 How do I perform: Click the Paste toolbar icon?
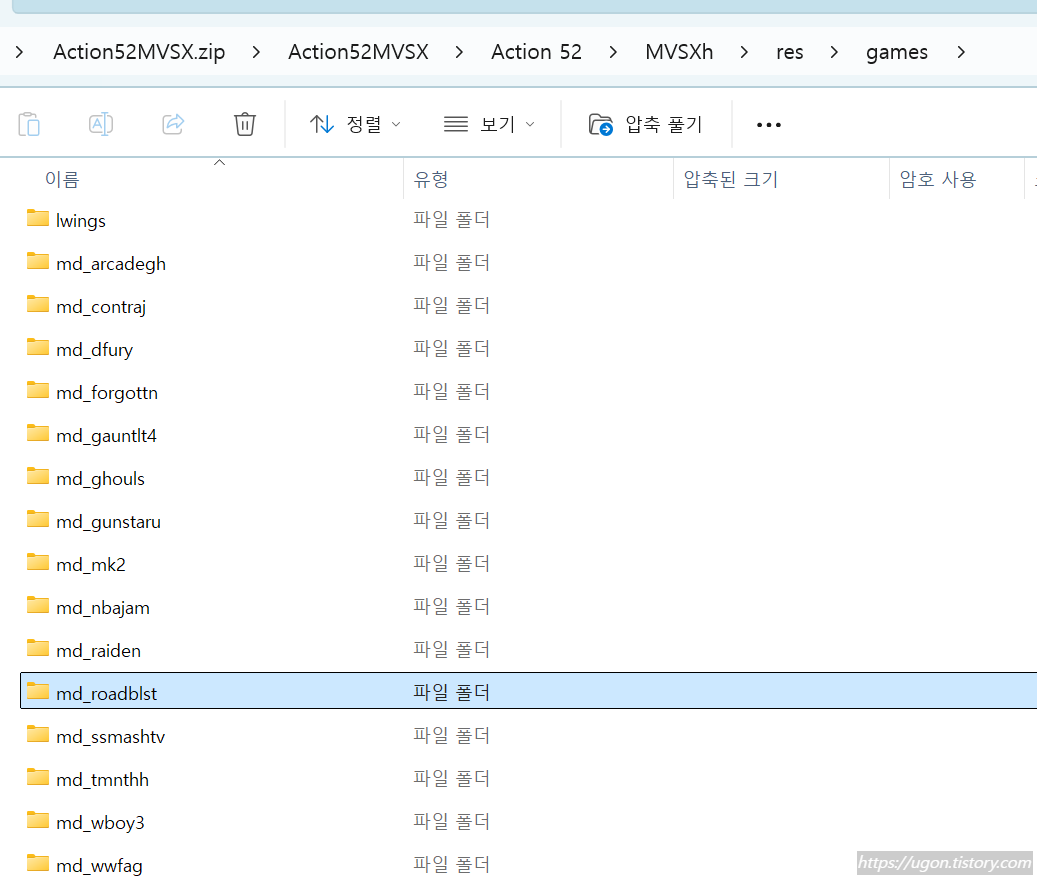(29, 124)
